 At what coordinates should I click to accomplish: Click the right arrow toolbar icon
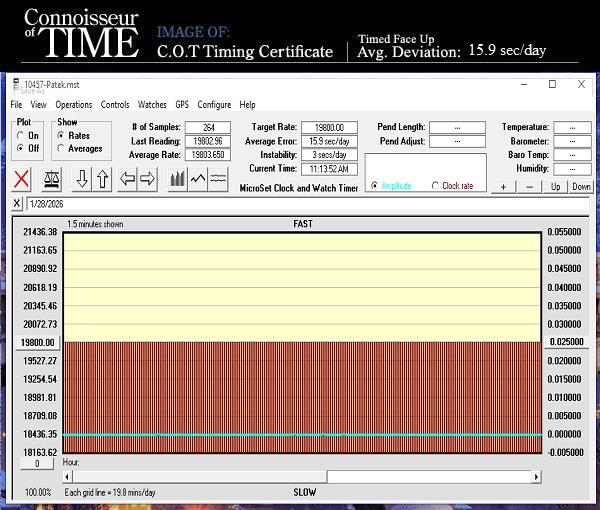point(147,179)
